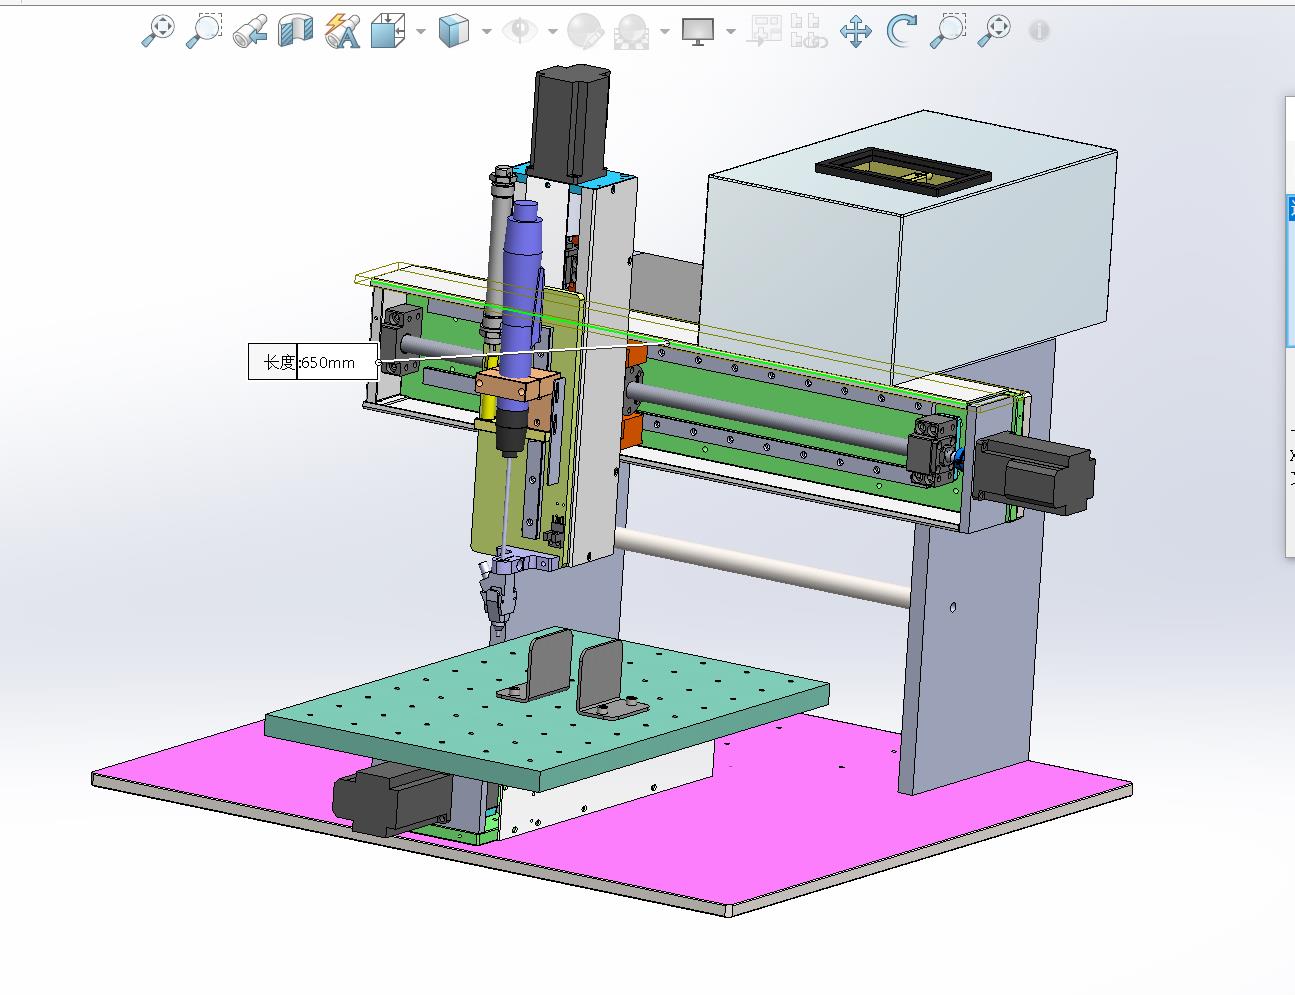Image resolution: width=1295 pixels, height=995 pixels.
Task: Click the Zoom to Fit icon beside Zoom to Area at toolbar start
Action: [157, 30]
